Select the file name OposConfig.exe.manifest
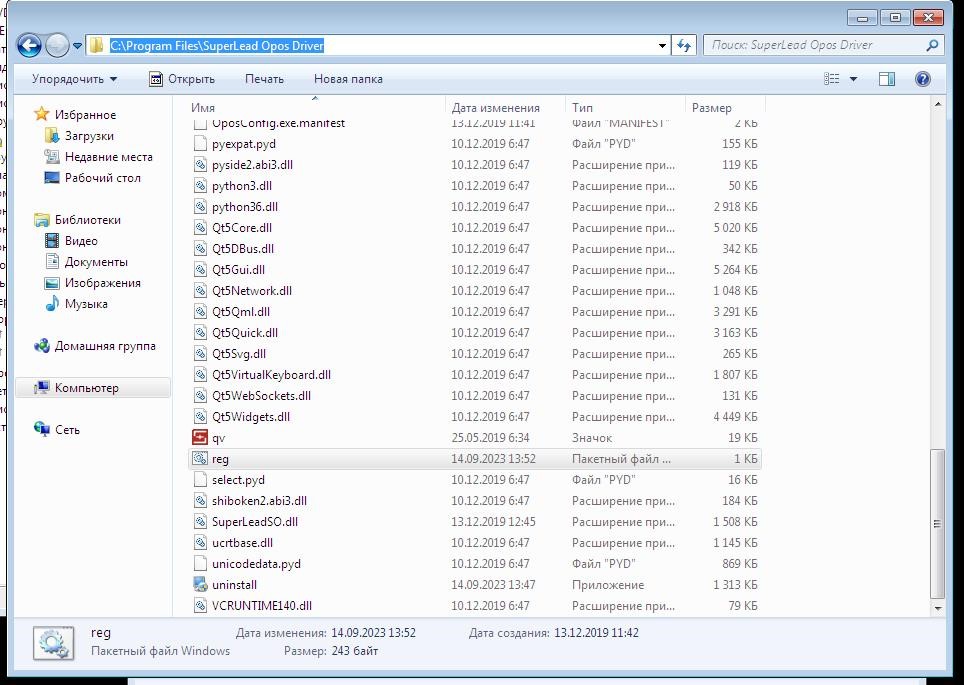This screenshot has height=685, width=964. [x=278, y=124]
